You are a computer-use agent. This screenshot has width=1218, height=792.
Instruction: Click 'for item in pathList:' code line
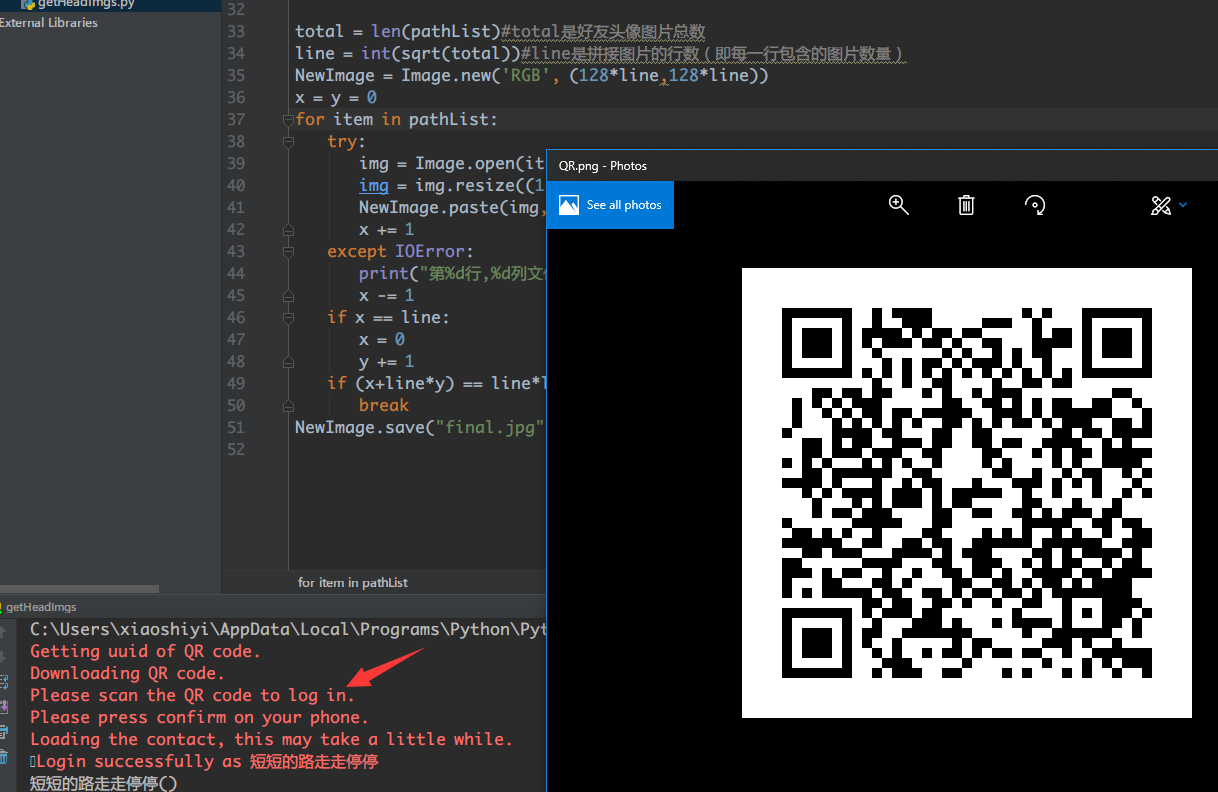(x=396, y=119)
